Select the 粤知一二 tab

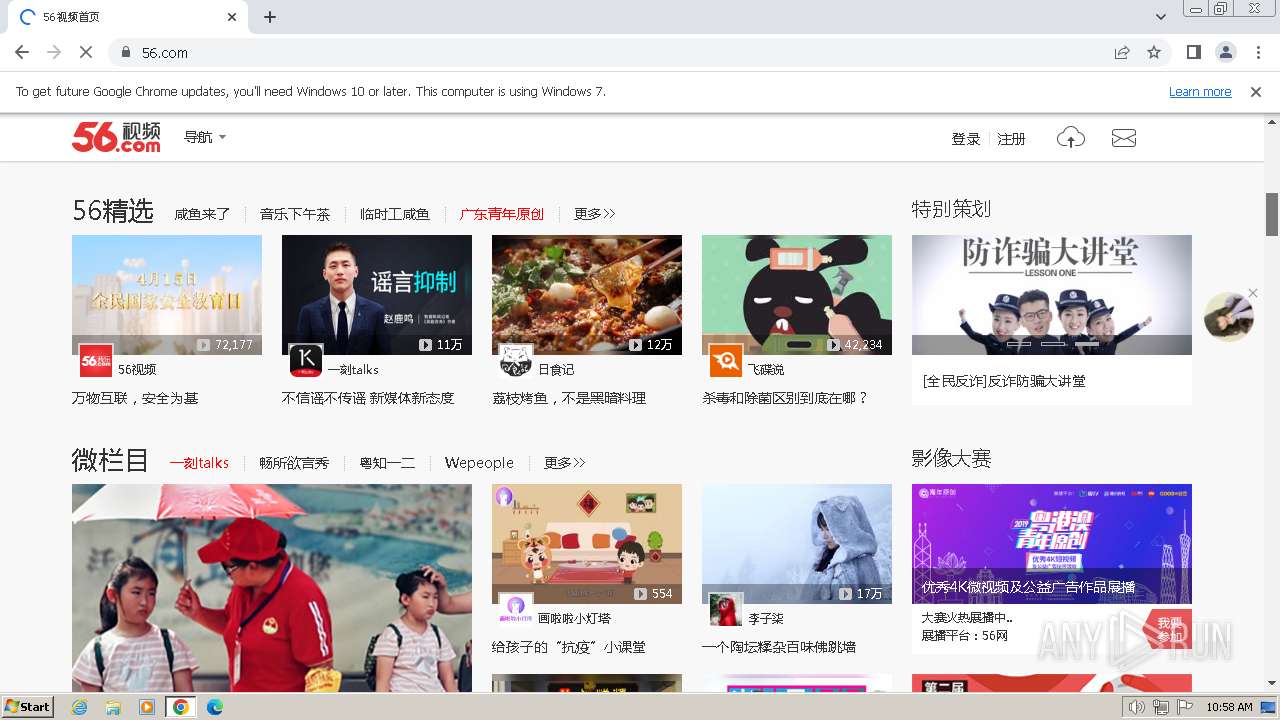[387, 463]
